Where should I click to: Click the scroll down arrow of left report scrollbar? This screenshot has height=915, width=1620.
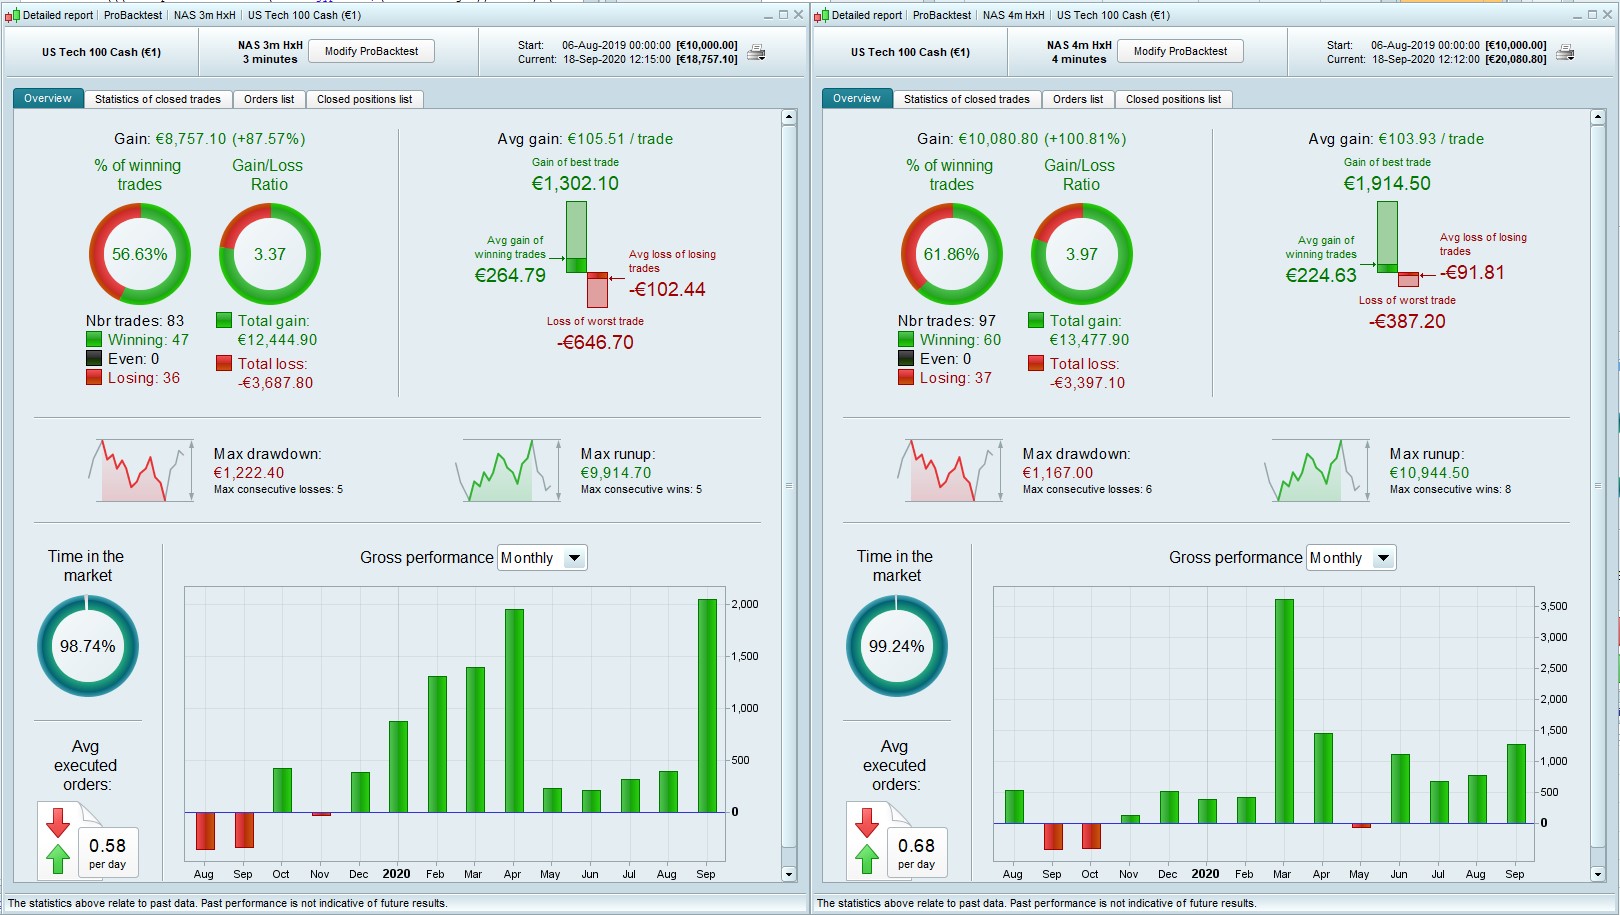[789, 874]
